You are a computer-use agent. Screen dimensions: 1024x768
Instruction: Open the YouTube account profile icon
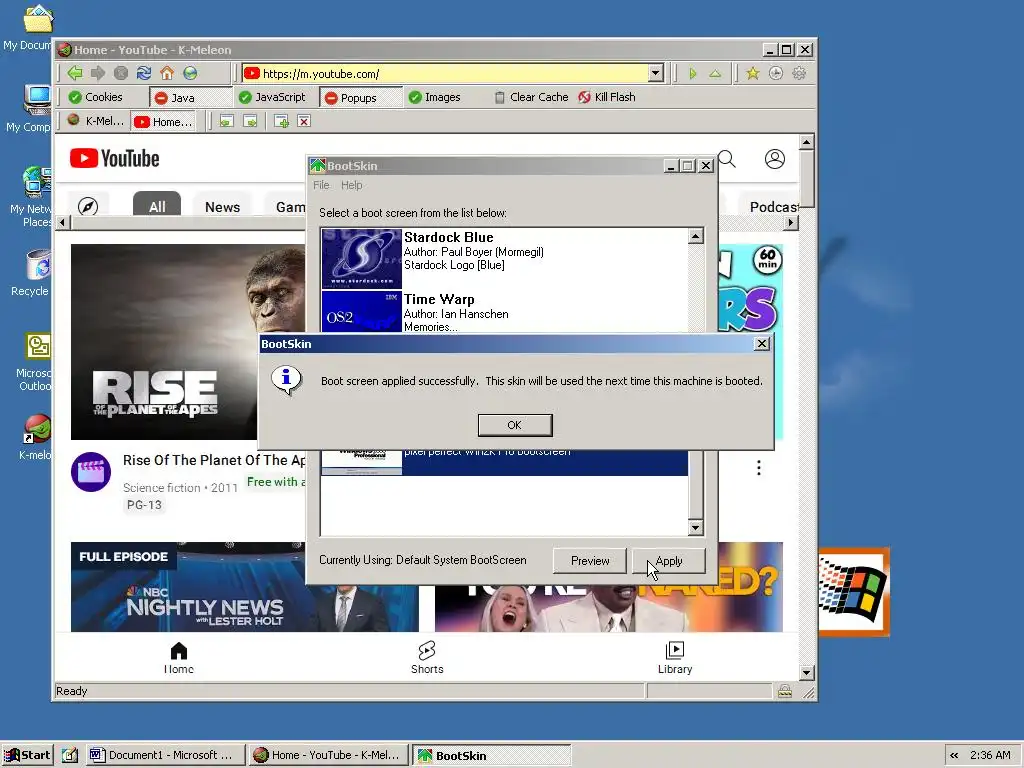(775, 159)
